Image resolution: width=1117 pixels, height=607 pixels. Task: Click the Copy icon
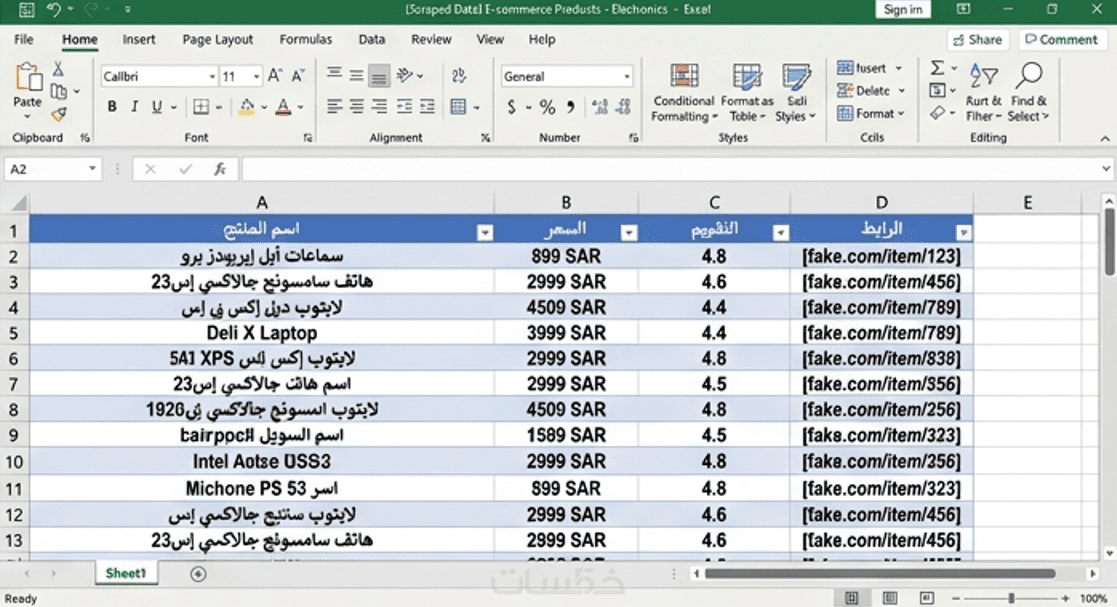point(58,91)
